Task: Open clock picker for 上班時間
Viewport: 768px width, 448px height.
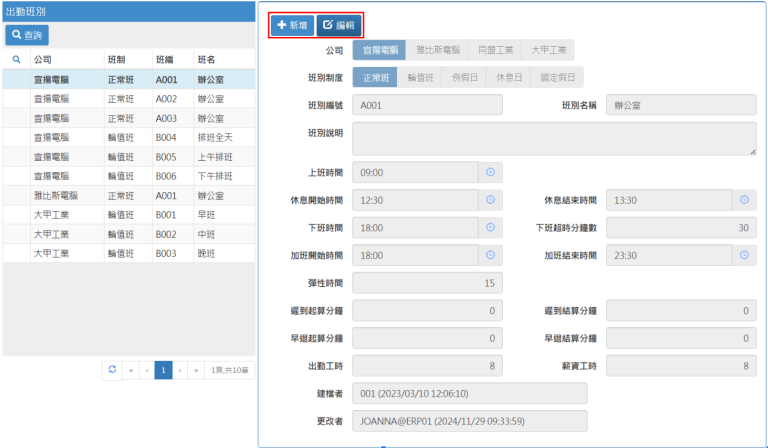Action: (x=490, y=172)
